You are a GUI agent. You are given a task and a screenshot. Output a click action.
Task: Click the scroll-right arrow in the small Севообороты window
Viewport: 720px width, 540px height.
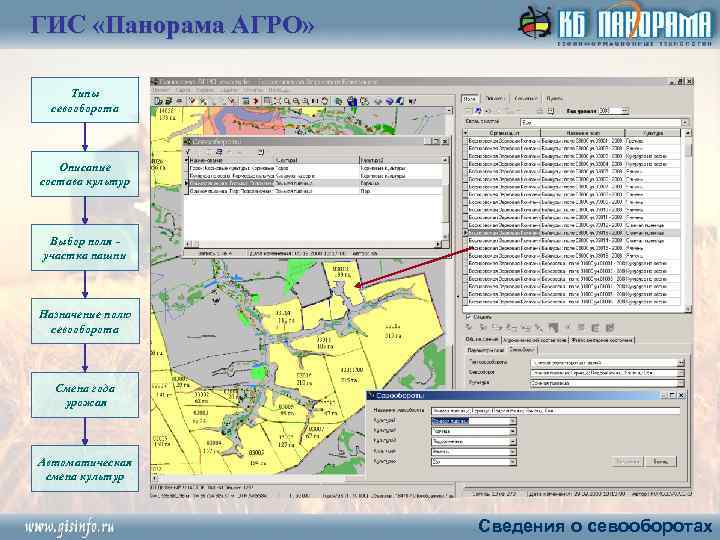click(438, 244)
